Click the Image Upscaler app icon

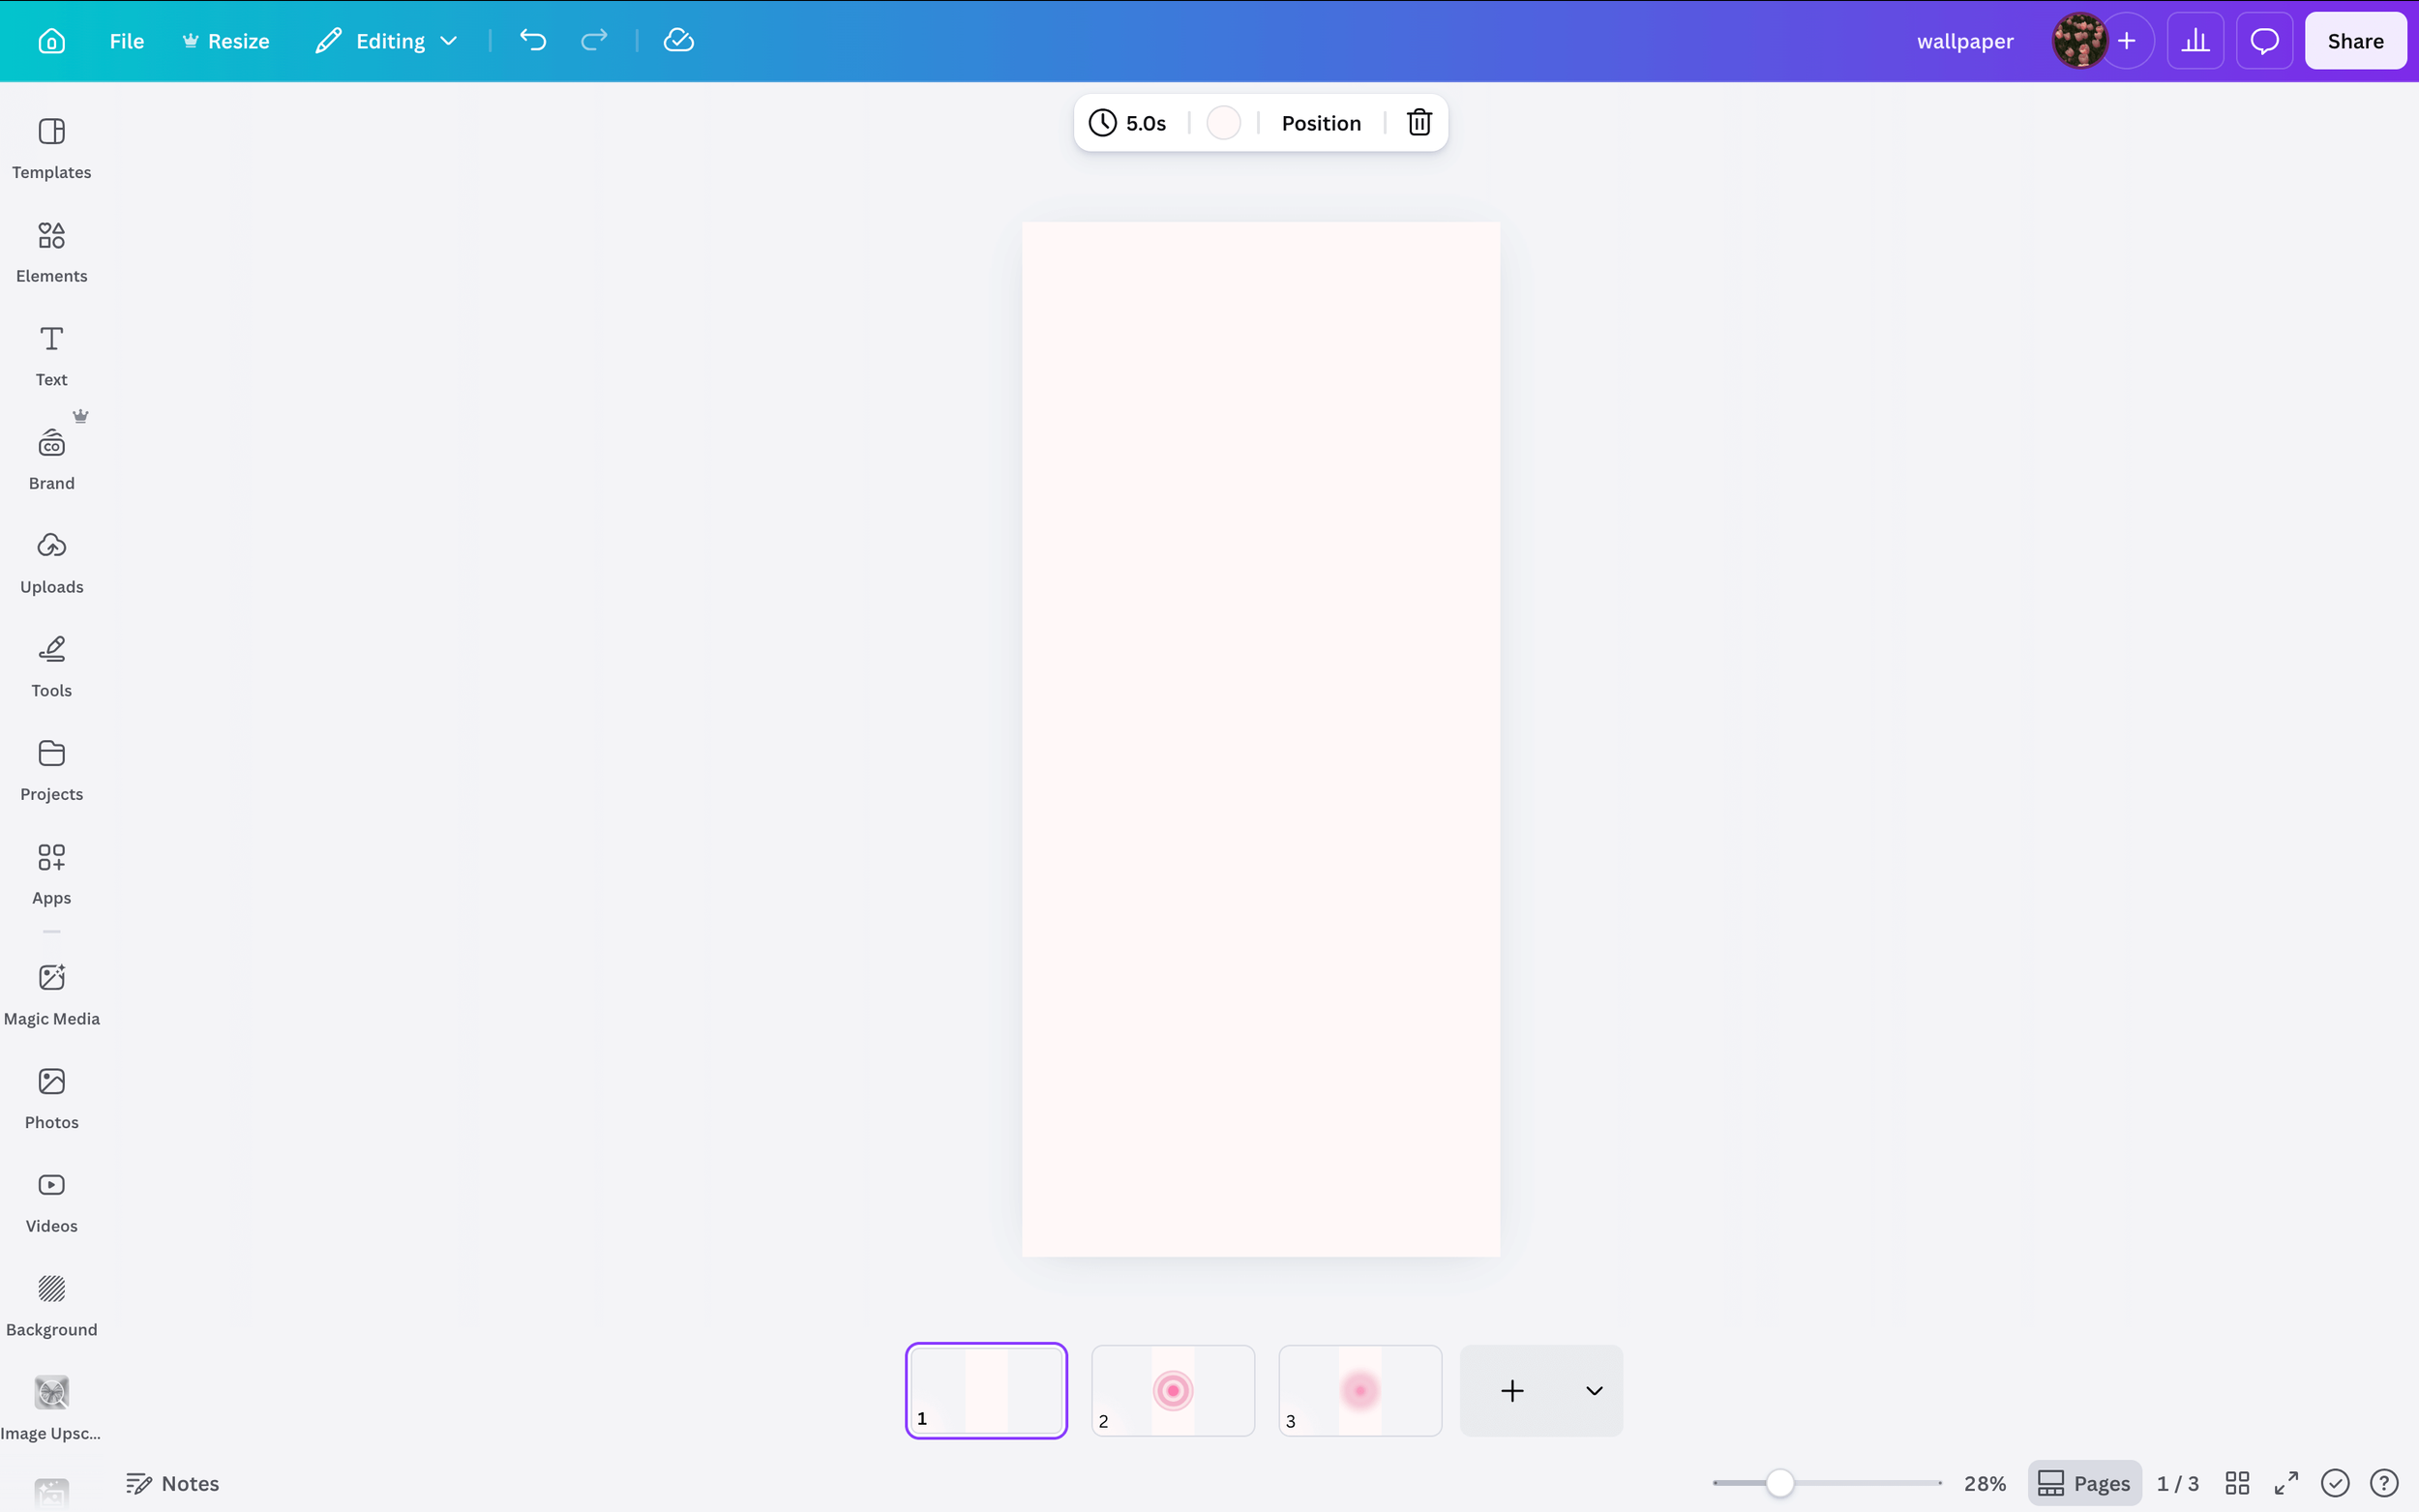[51, 1392]
